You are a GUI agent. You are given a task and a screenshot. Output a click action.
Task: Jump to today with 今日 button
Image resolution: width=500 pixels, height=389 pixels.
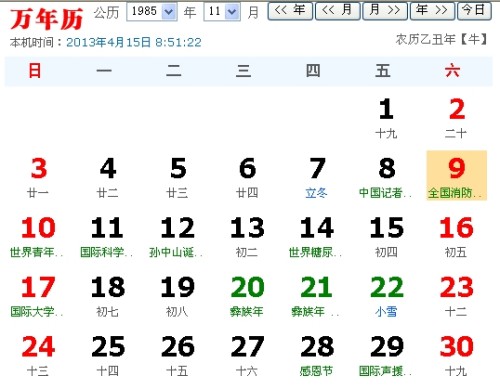[x=474, y=11]
